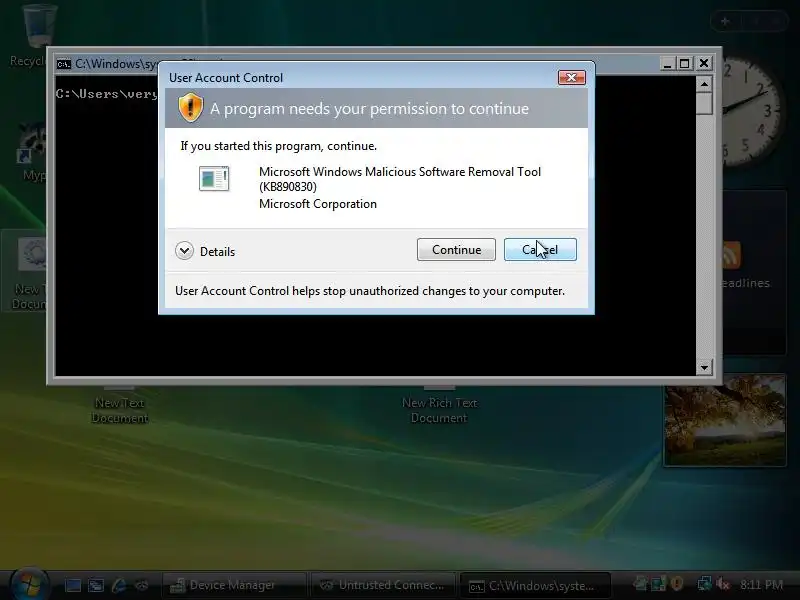This screenshot has height=600, width=800.
Task: Click Switch between windows quick launch icon
Action: (96, 585)
